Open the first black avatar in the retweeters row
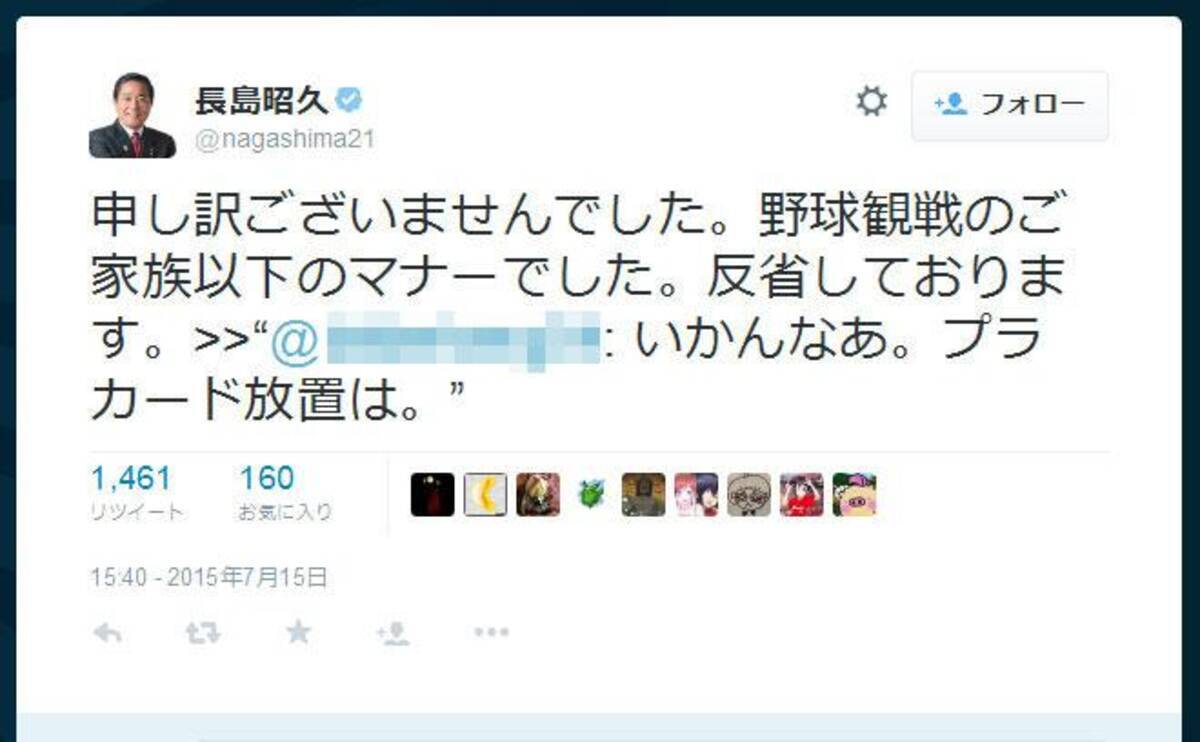 pyautogui.click(x=432, y=494)
